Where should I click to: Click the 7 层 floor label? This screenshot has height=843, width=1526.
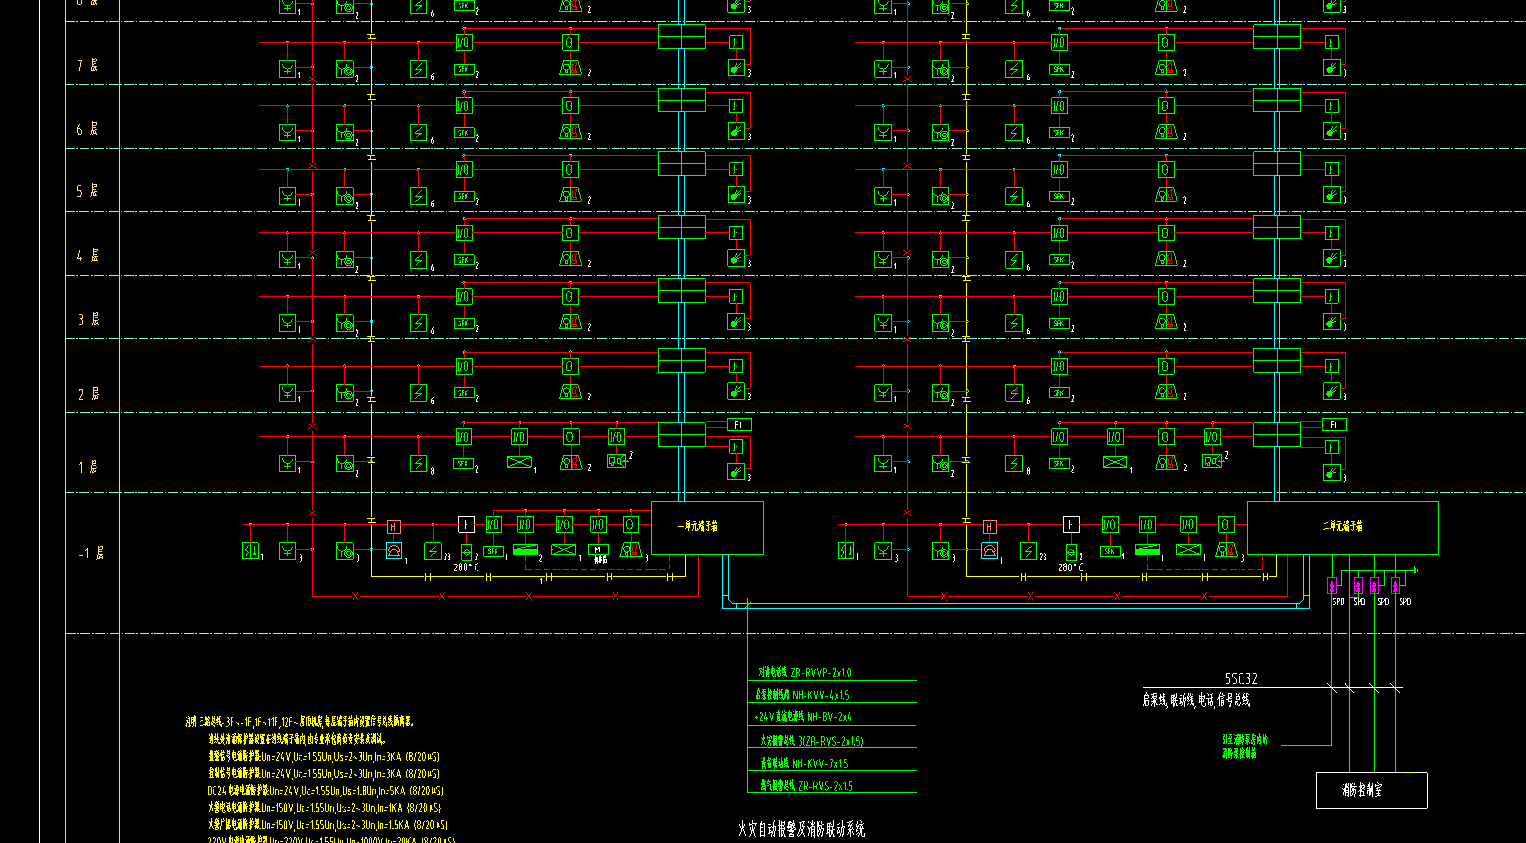pyautogui.click(x=88, y=65)
